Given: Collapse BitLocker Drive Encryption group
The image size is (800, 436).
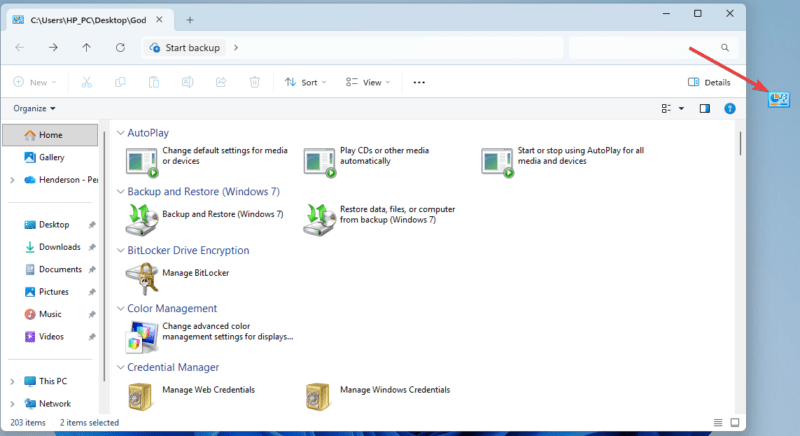Looking at the screenshot, I should pos(120,250).
